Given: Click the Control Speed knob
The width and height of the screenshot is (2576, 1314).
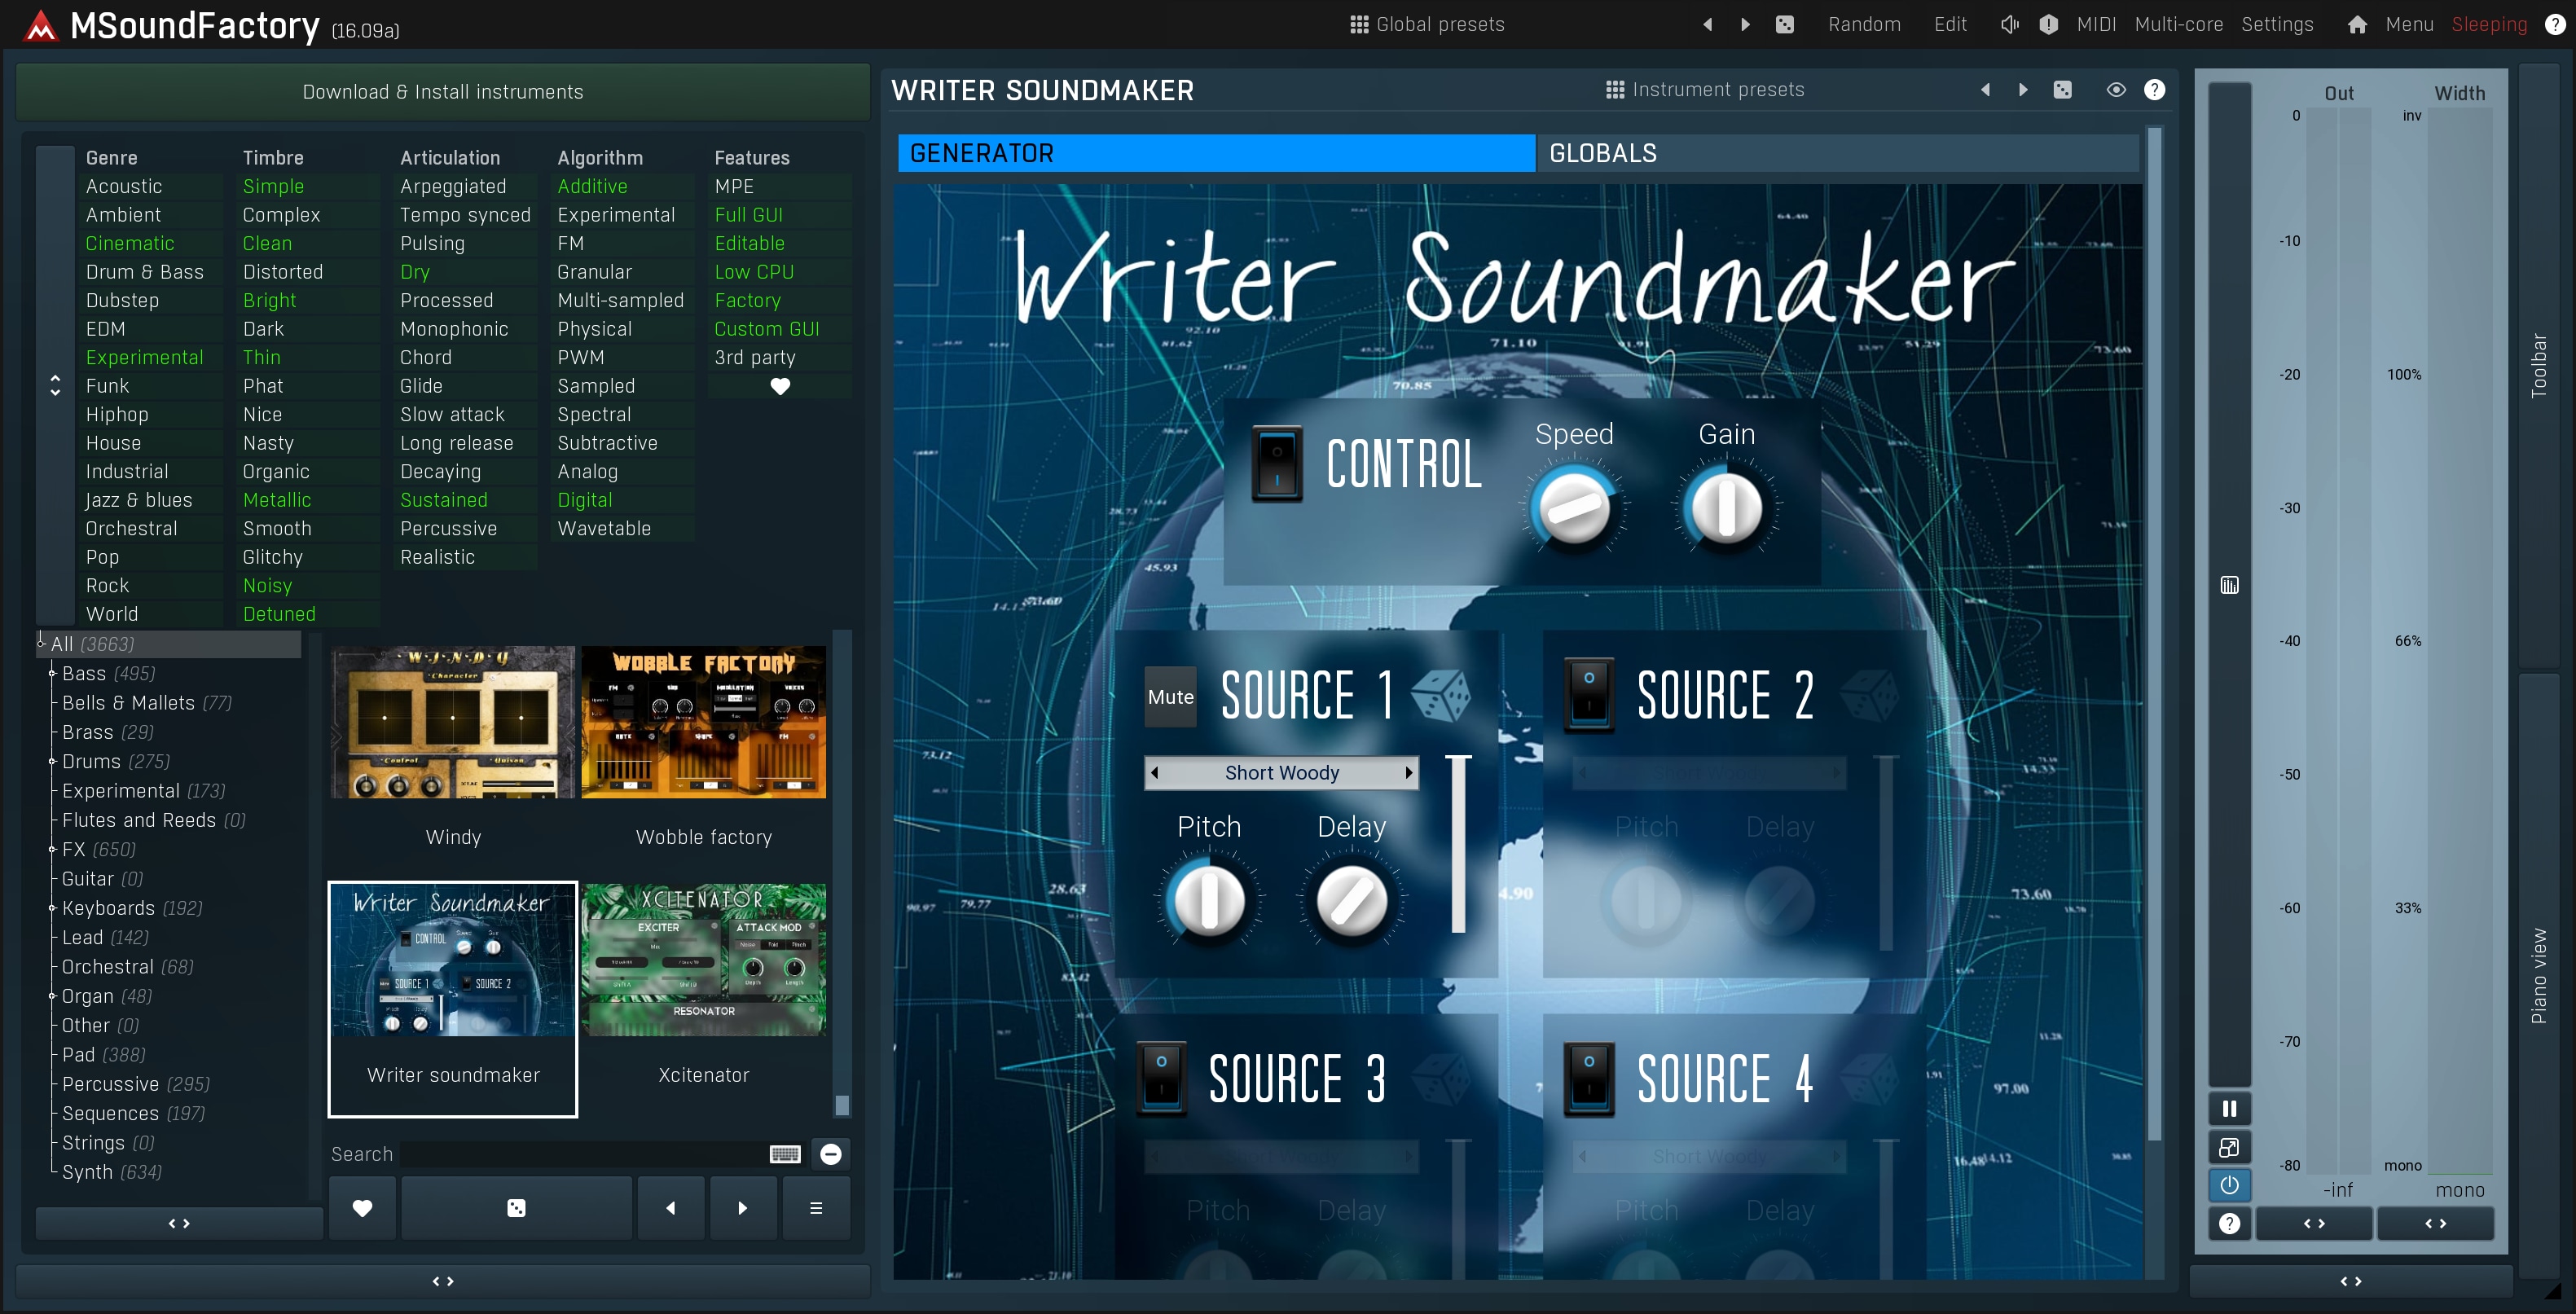Looking at the screenshot, I should click(x=1574, y=508).
